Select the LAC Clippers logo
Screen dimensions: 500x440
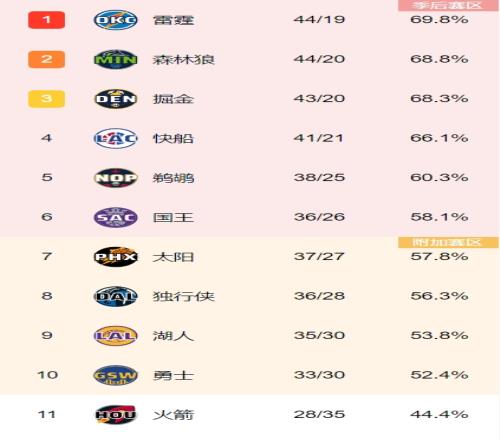pyautogui.click(x=115, y=138)
